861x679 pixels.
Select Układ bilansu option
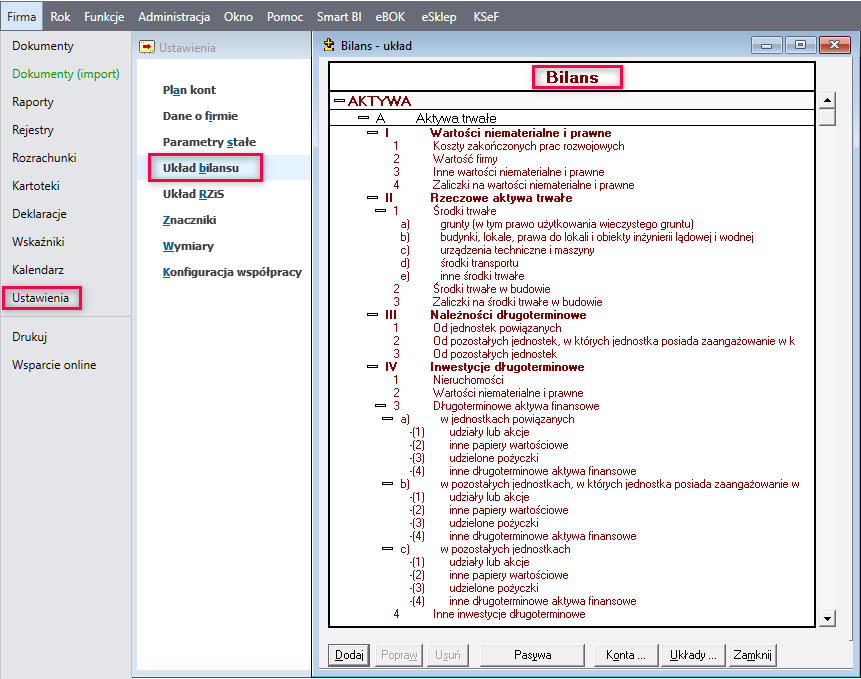[201, 168]
